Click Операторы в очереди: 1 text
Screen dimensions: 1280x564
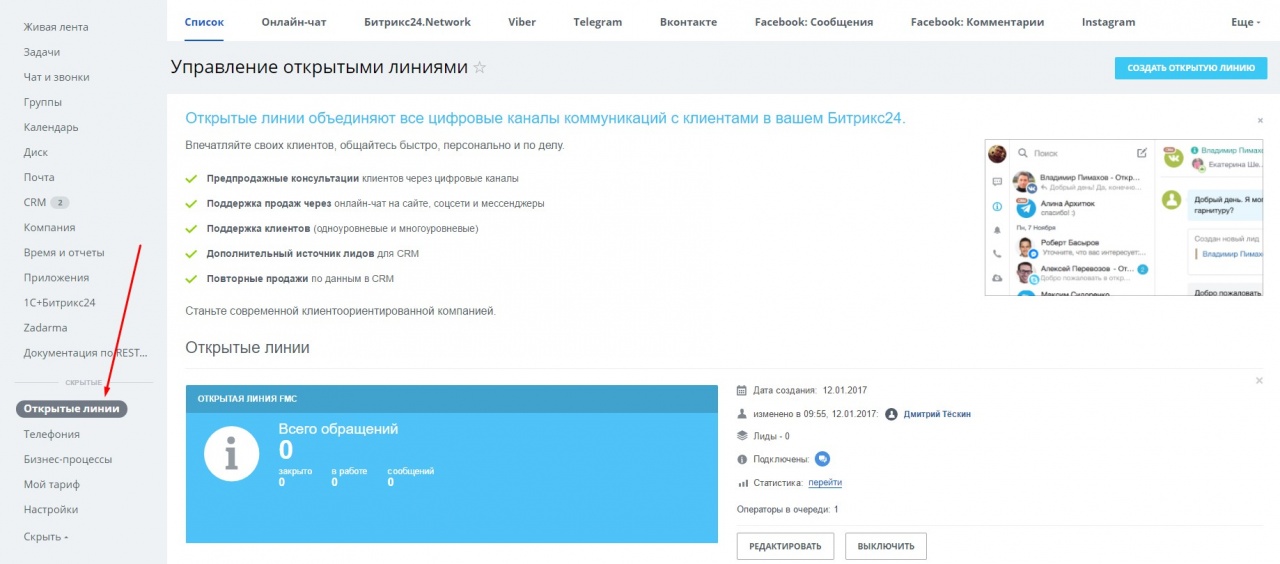(x=788, y=509)
